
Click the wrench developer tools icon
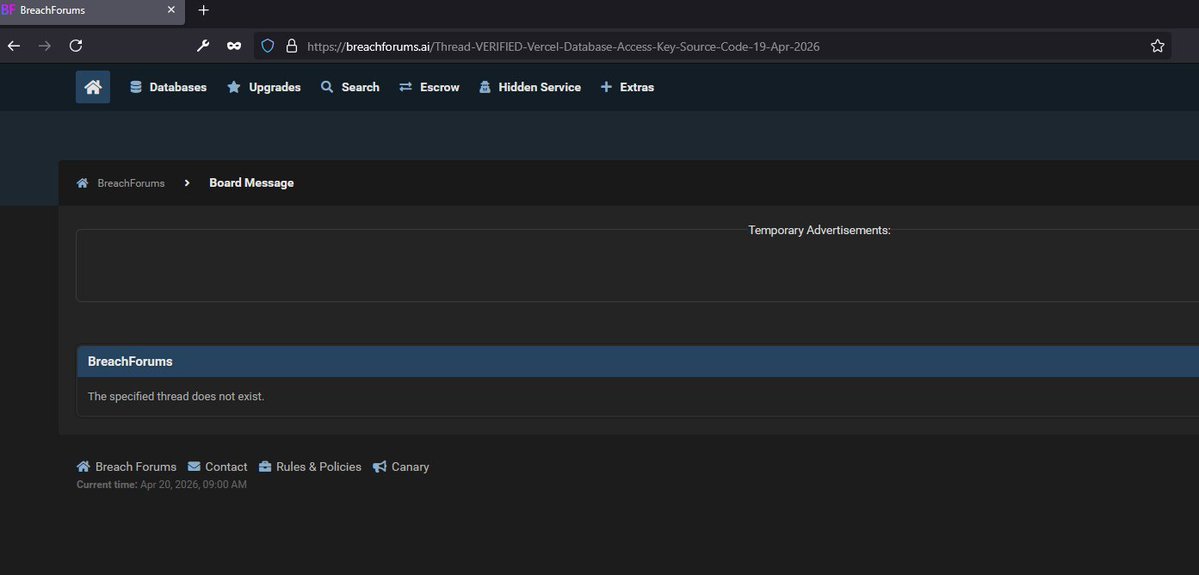(203, 46)
